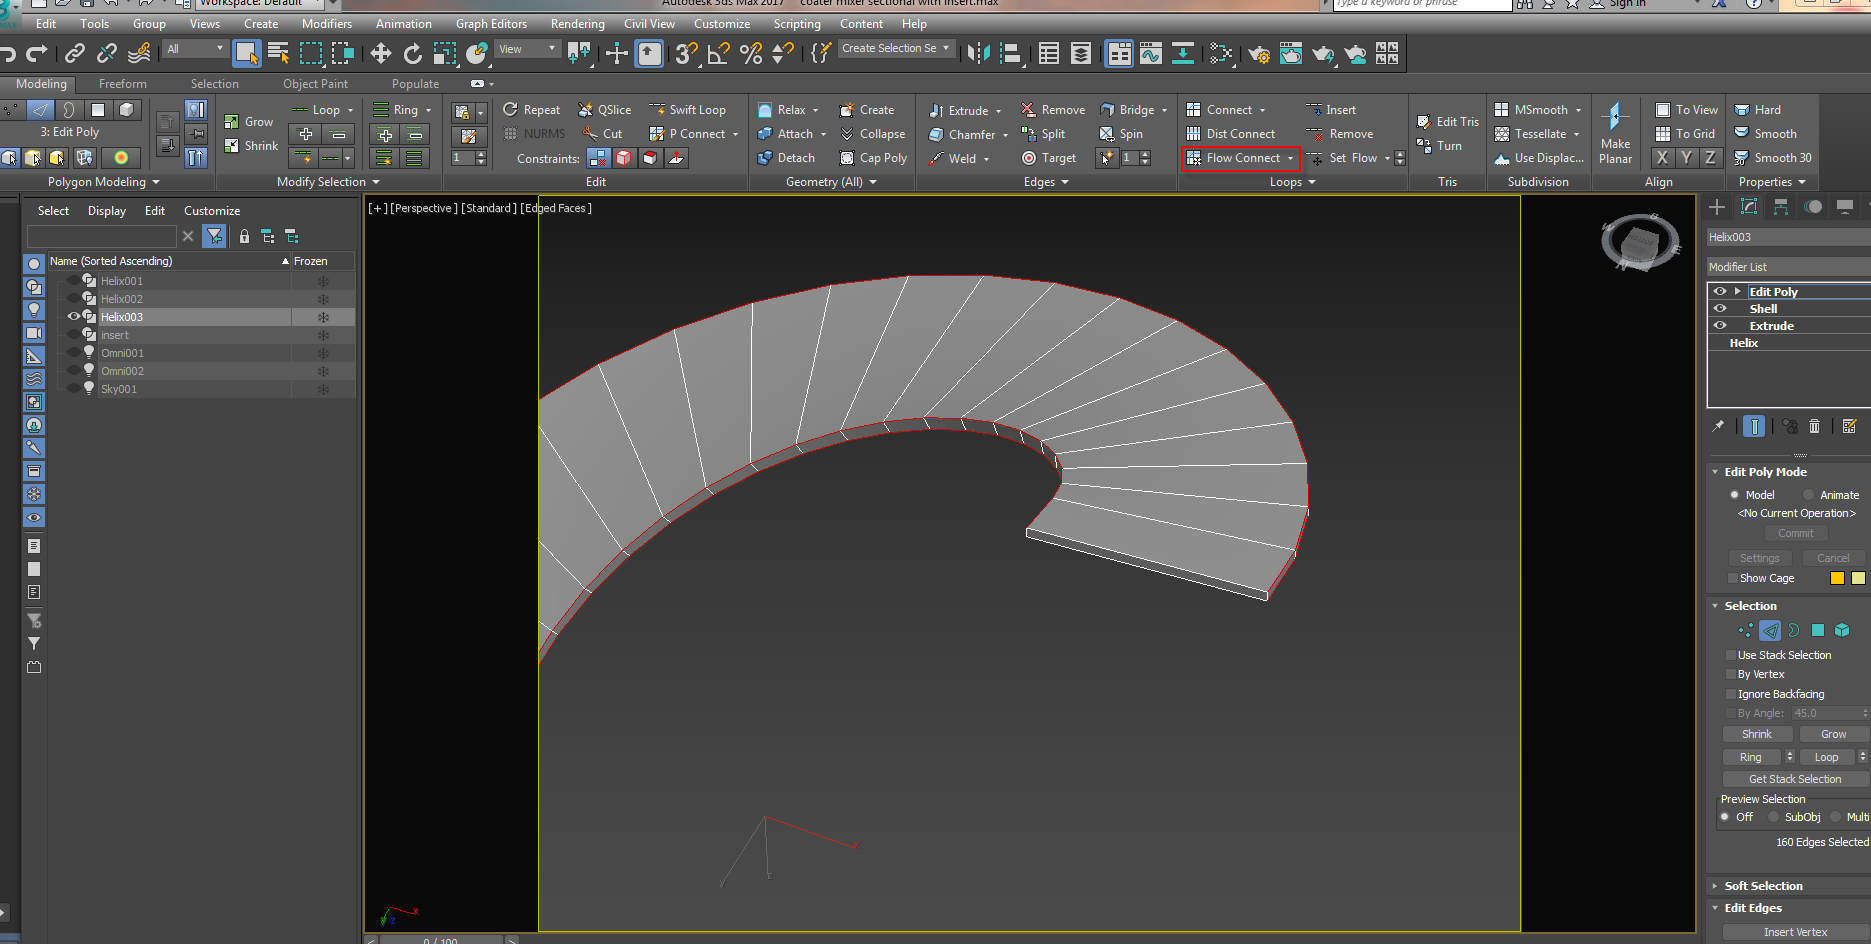This screenshot has width=1871, height=944.
Task: Toggle the Show Cage checkbox
Action: pos(1731,578)
